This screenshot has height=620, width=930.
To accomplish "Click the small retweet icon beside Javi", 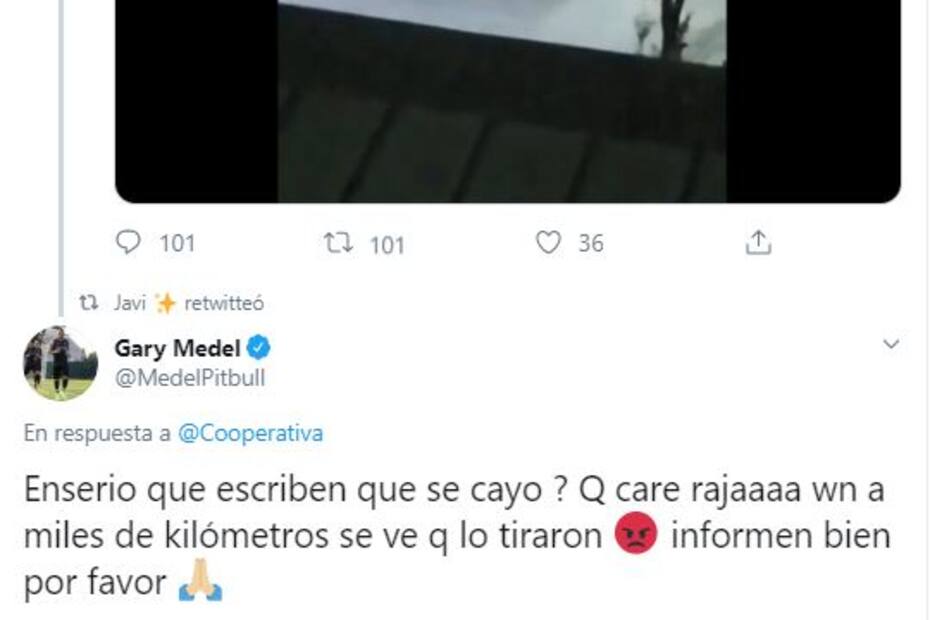I will tap(89, 303).
